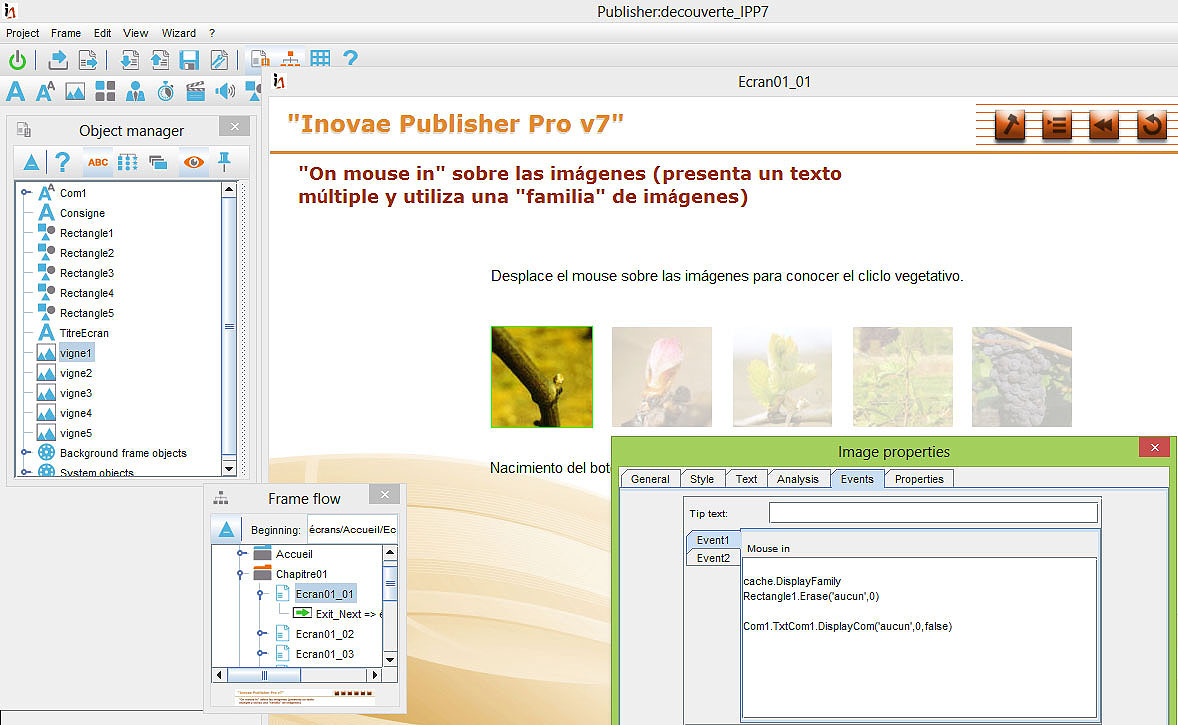Open the page settings wrench icon
This screenshot has height=725, width=1178.
pos(219,59)
